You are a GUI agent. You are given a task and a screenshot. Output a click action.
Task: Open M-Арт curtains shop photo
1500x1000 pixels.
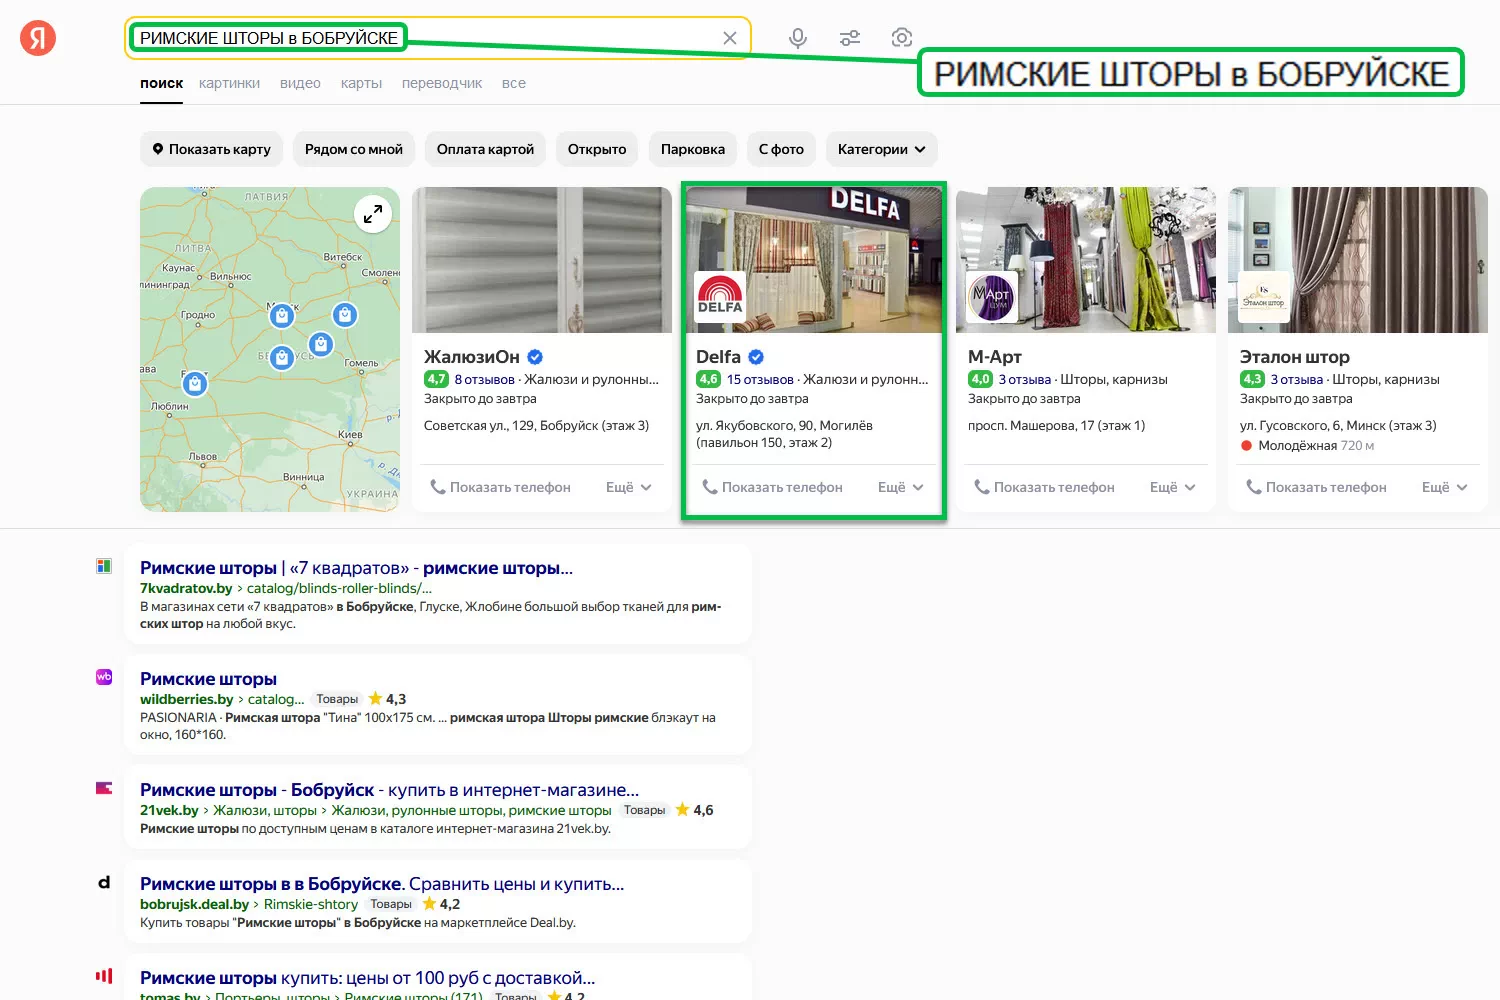coord(1086,260)
